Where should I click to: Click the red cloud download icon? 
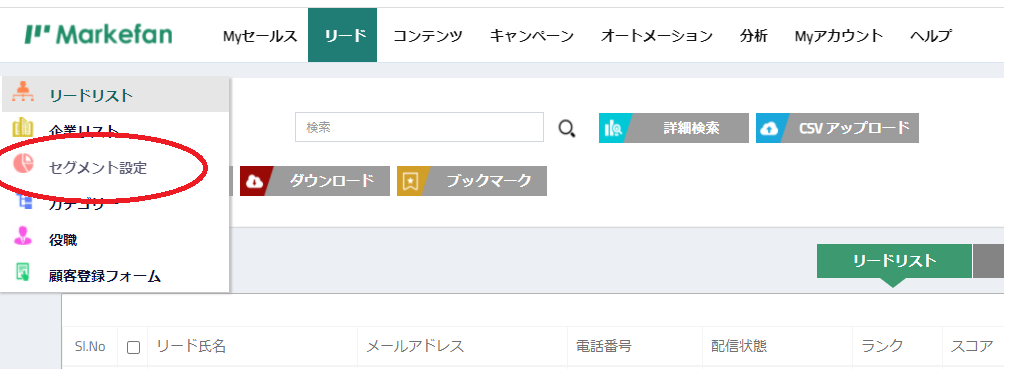[x=255, y=181]
